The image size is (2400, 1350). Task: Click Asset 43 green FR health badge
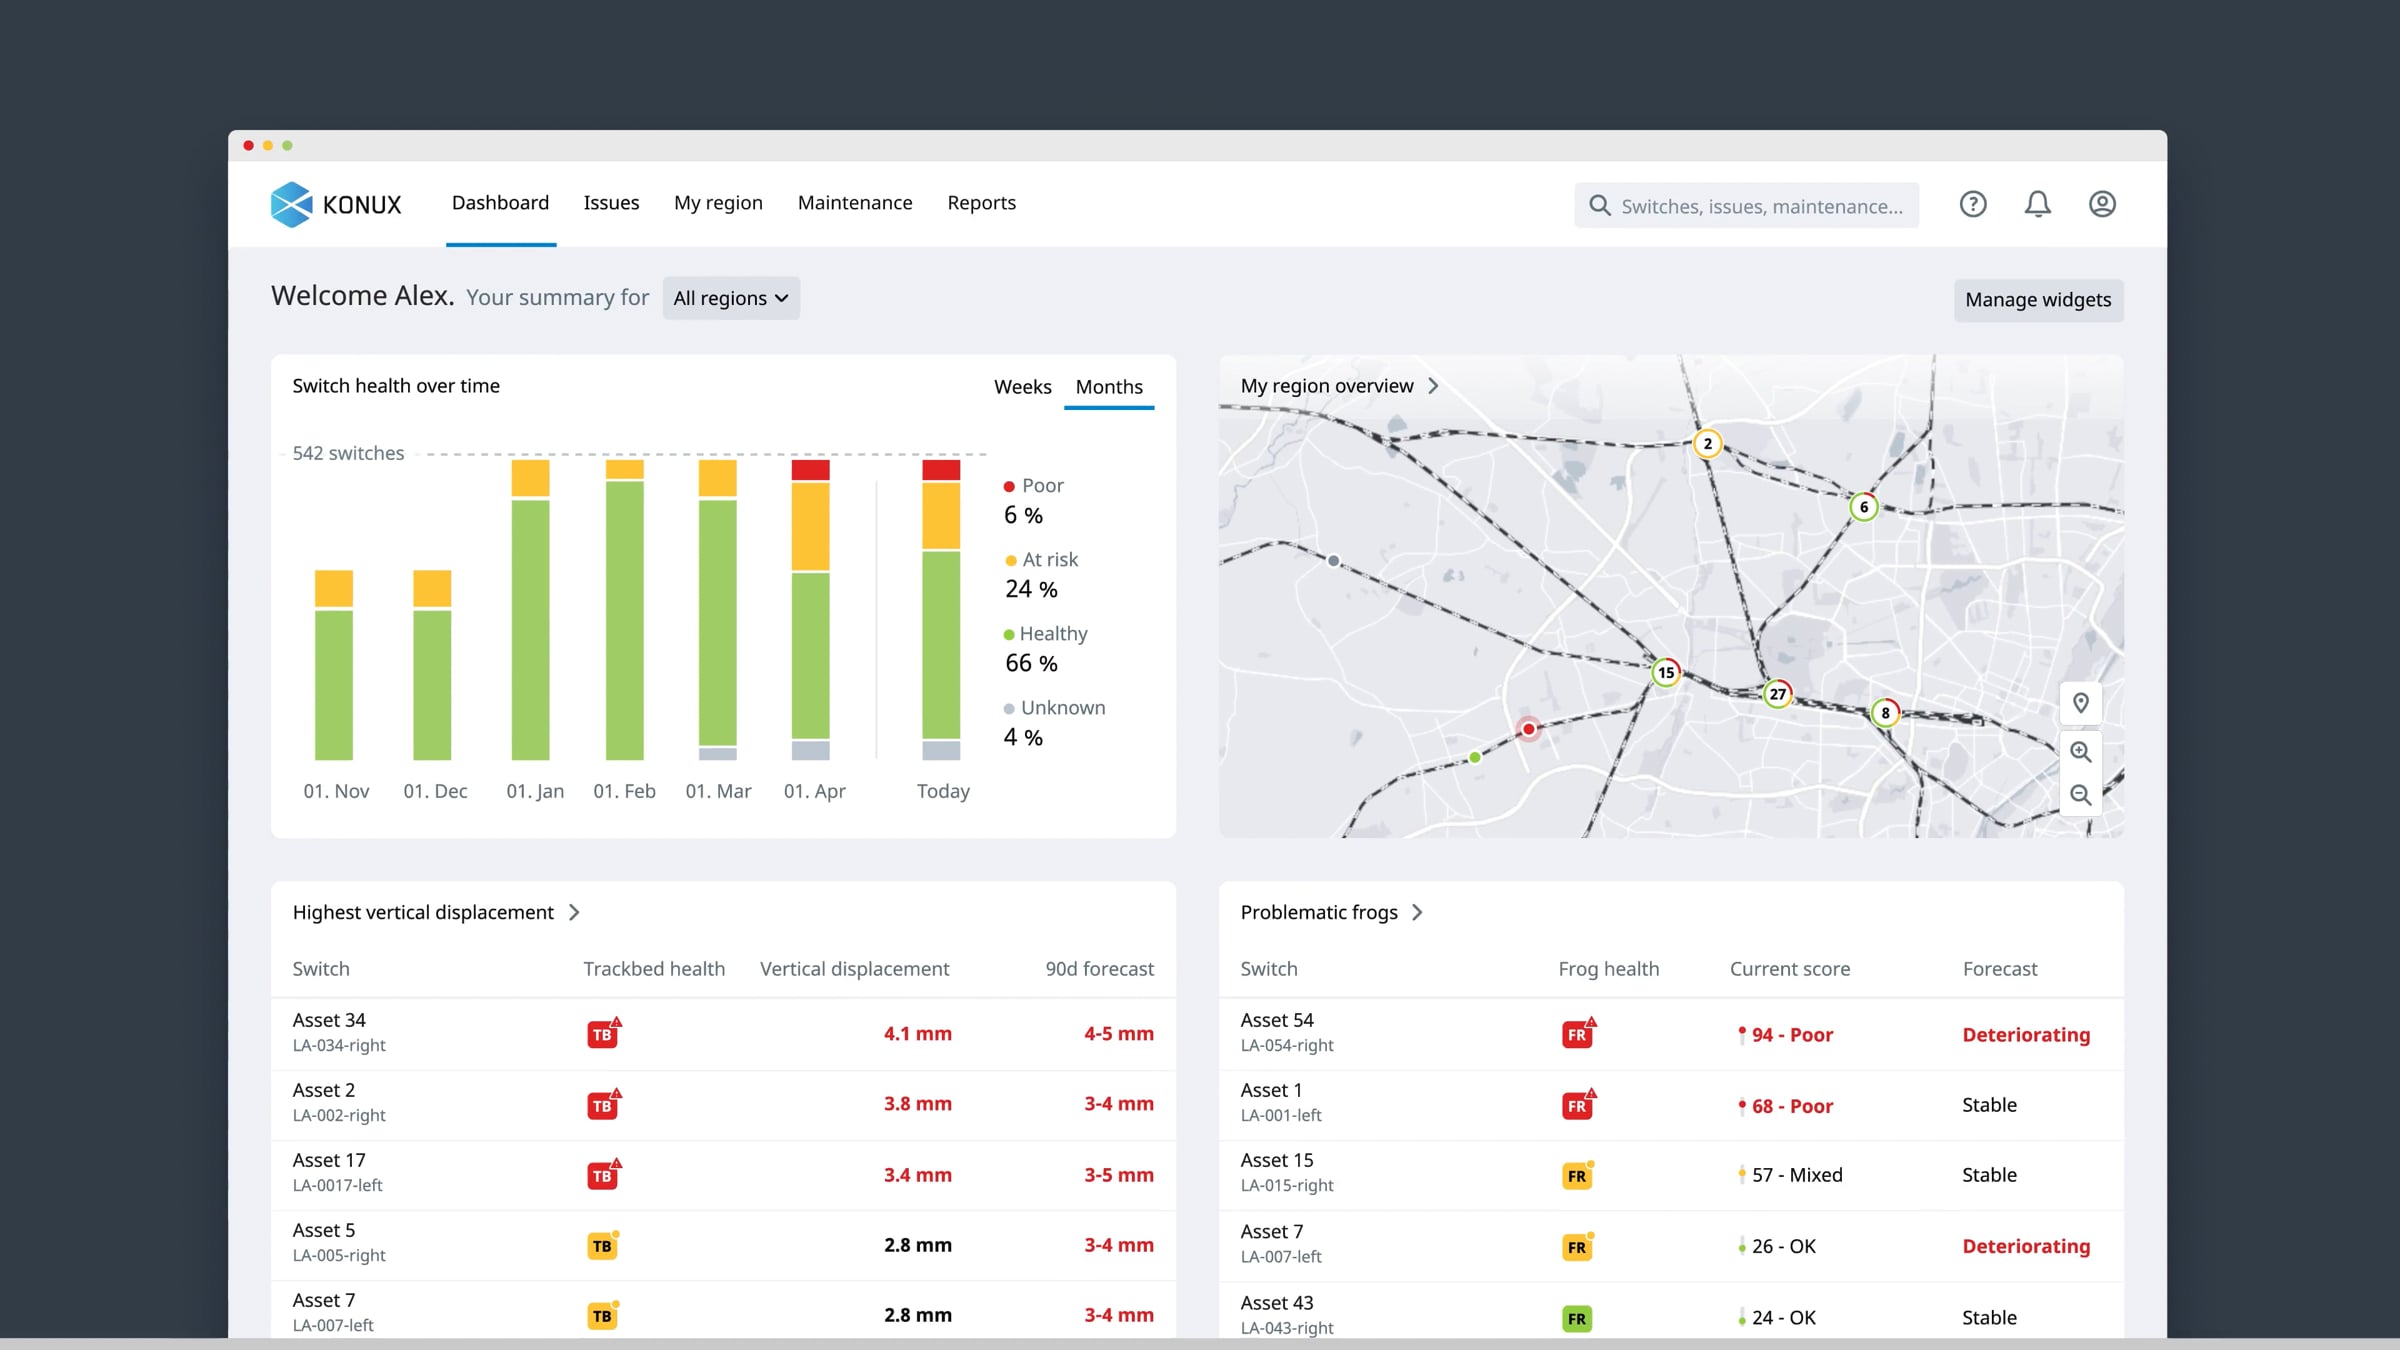tap(1577, 1319)
